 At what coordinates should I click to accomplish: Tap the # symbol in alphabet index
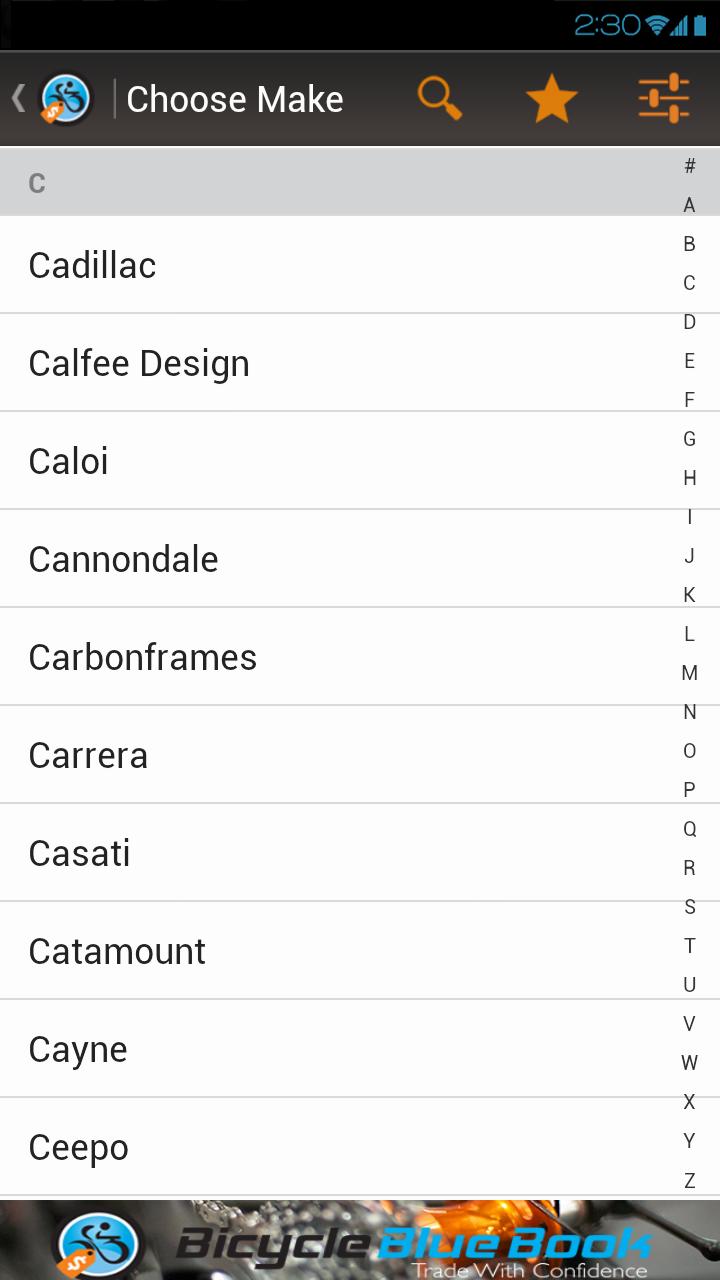(x=689, y=166)
